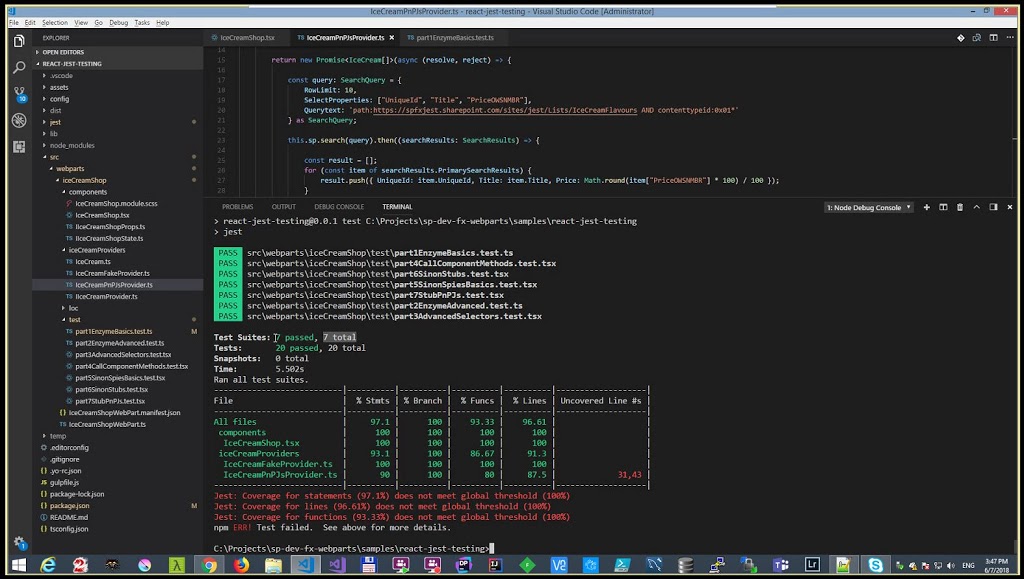Expand the temp folder
The image size is (1024, 579).
point(57,436)
